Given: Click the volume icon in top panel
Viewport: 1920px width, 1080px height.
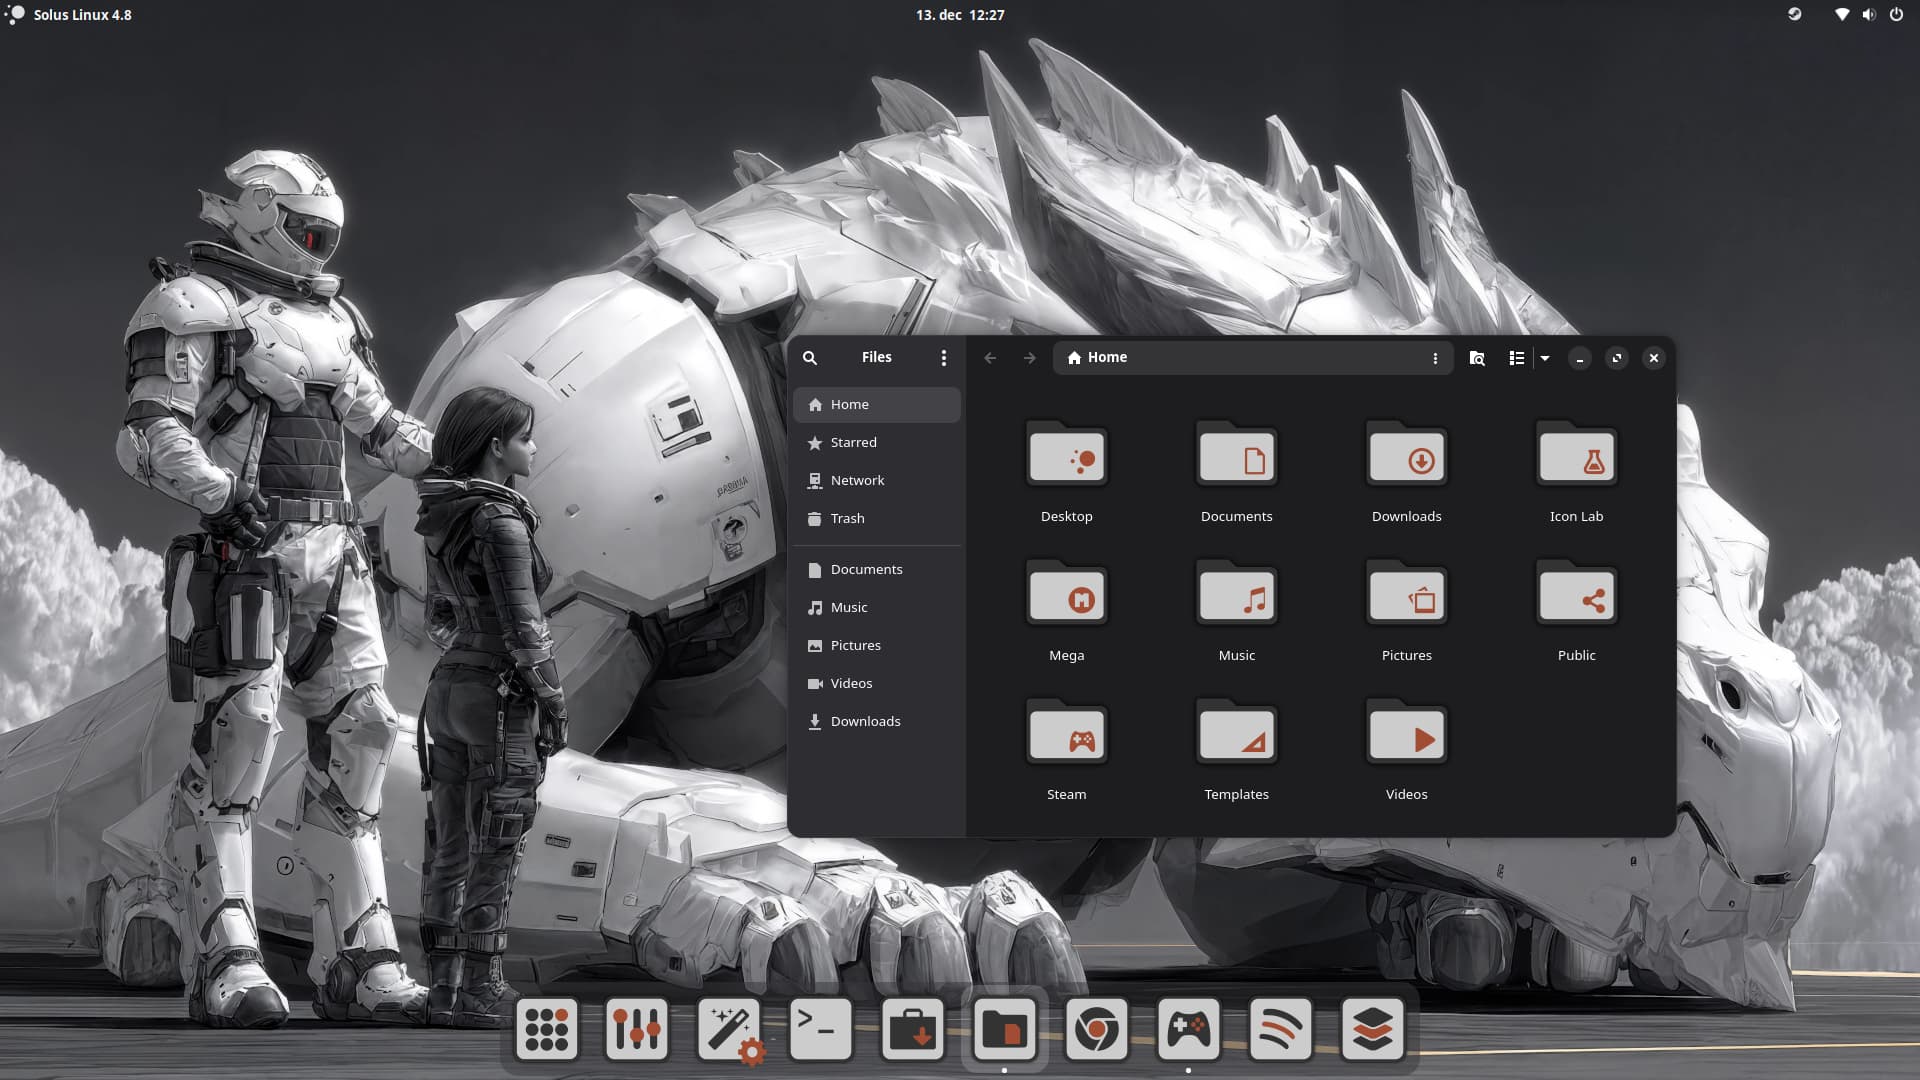Looking at the screenshot, I should click(1868, 14).
